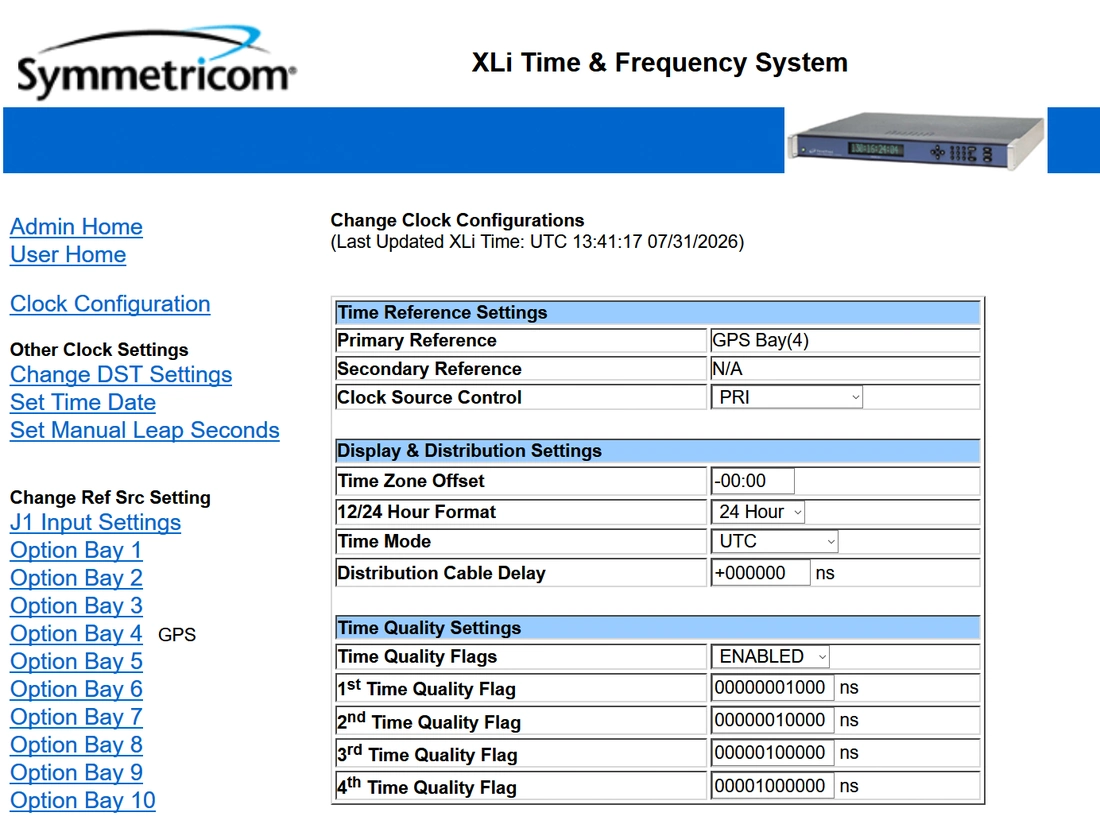The height and width of the screenshot is (824, 1100).
Task: Expand the Clock Source Control dropdown
Action: [x=788, y=398]
